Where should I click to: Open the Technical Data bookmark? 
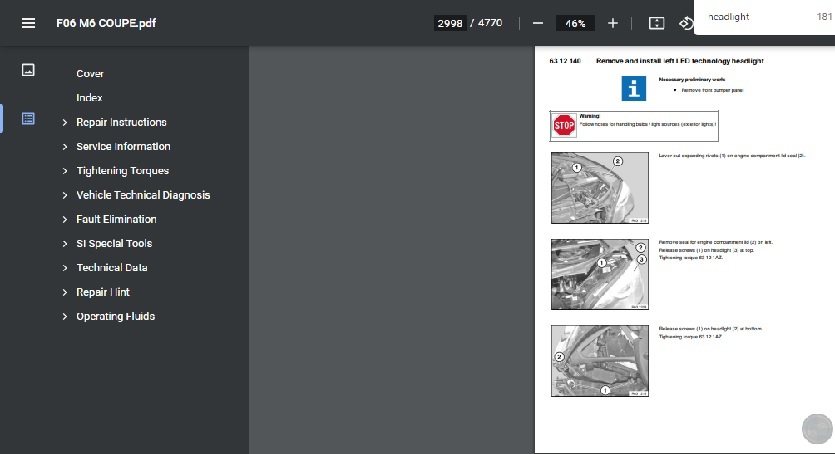tap(112, 268)
